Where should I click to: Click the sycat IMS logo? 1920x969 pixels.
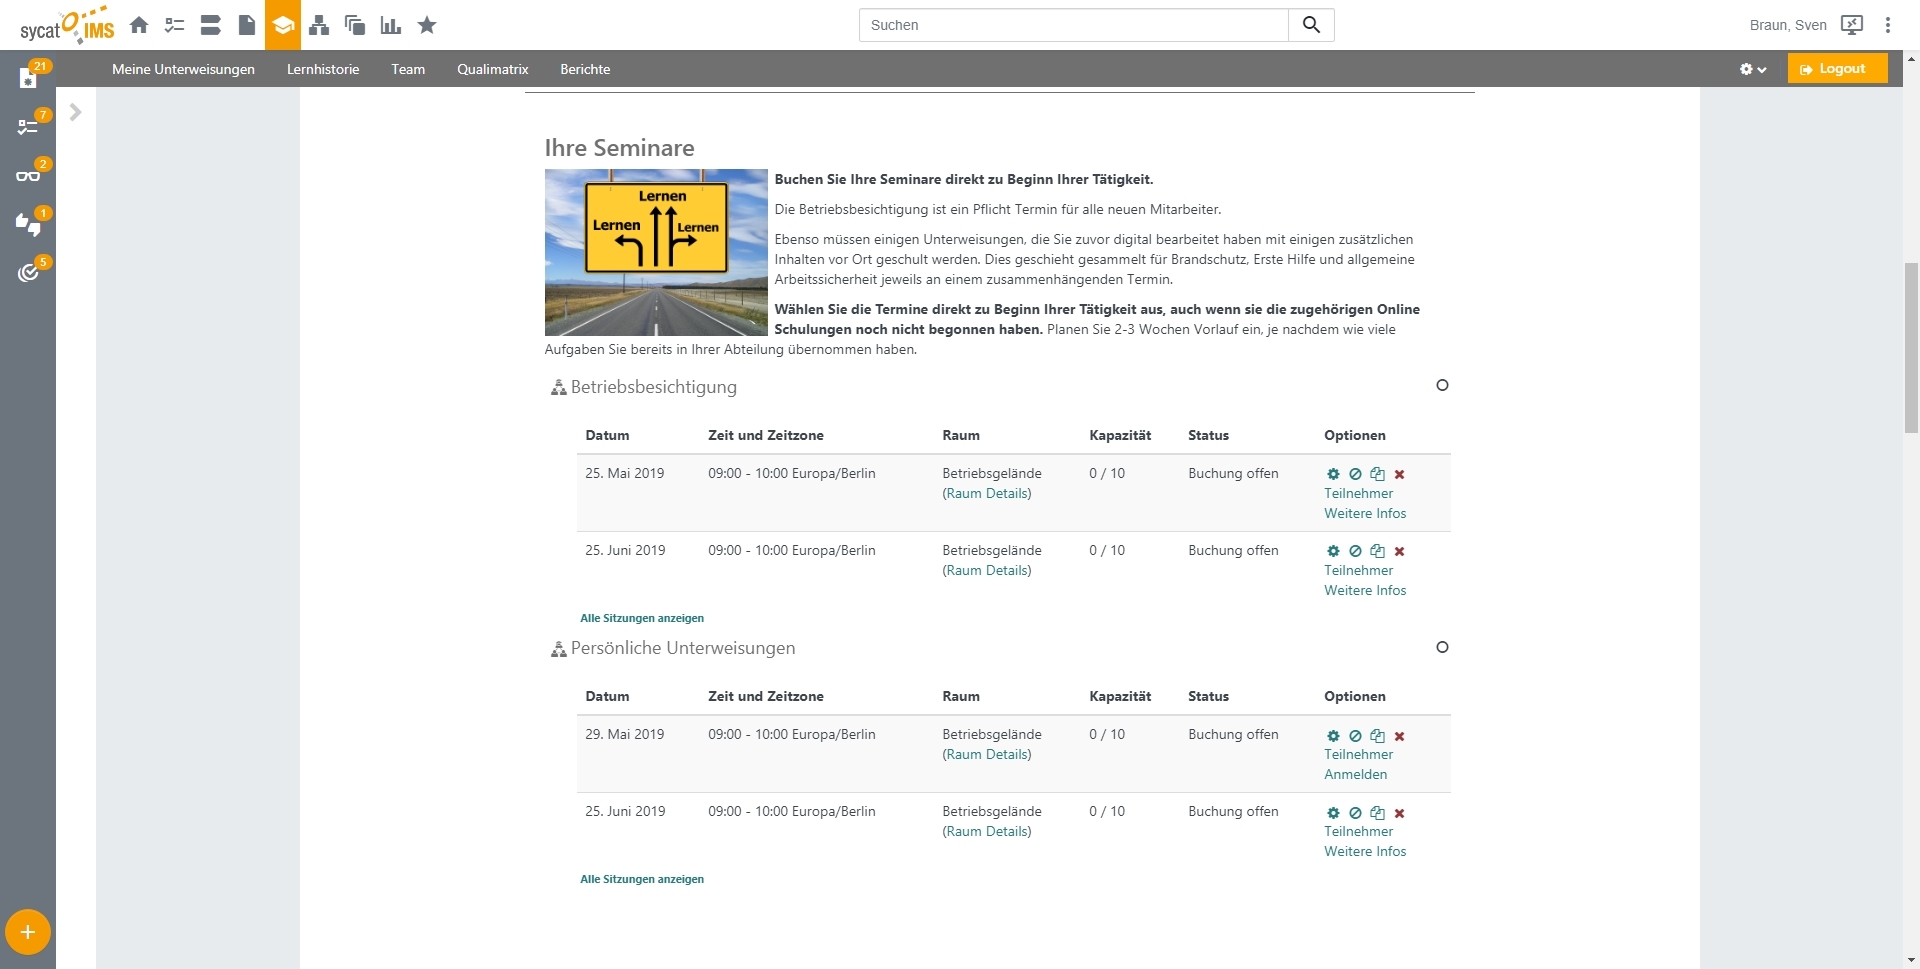coord(67,26)
